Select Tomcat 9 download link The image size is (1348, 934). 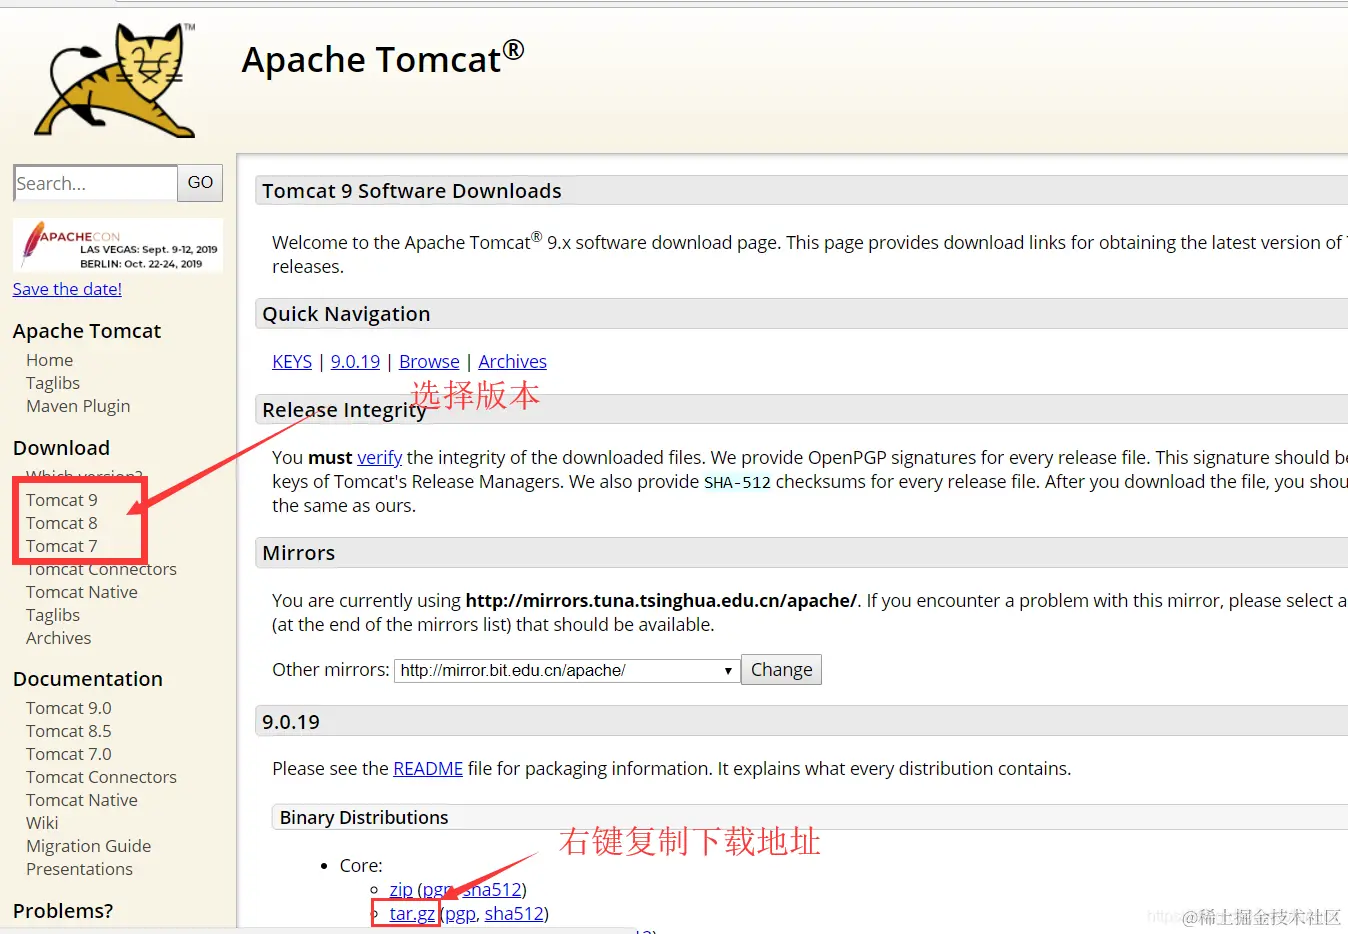click(x=62, y=500)
